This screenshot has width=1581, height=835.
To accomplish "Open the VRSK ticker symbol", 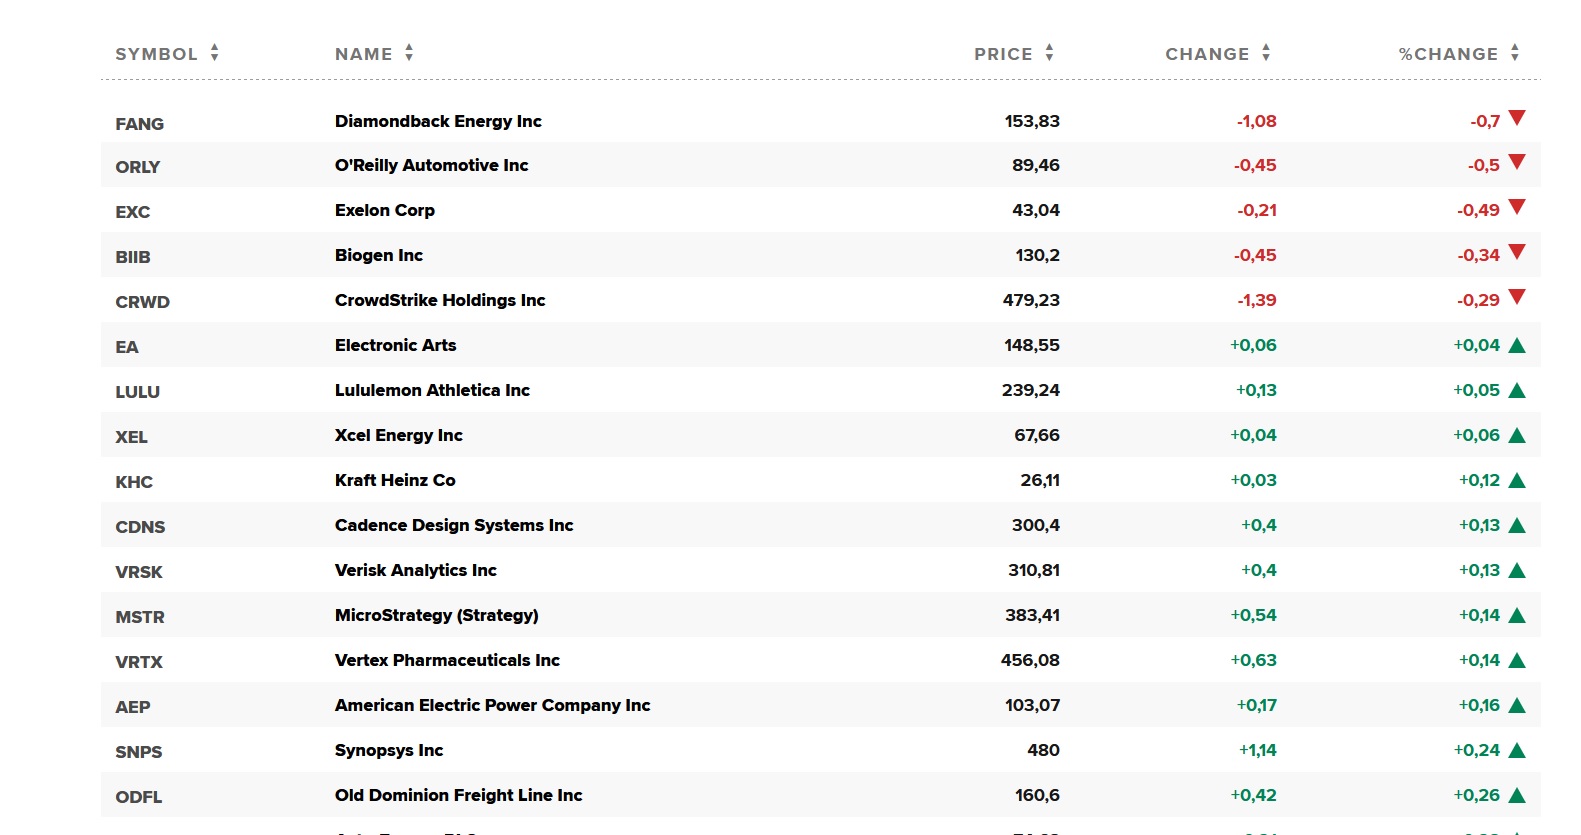I will (139, 572).
